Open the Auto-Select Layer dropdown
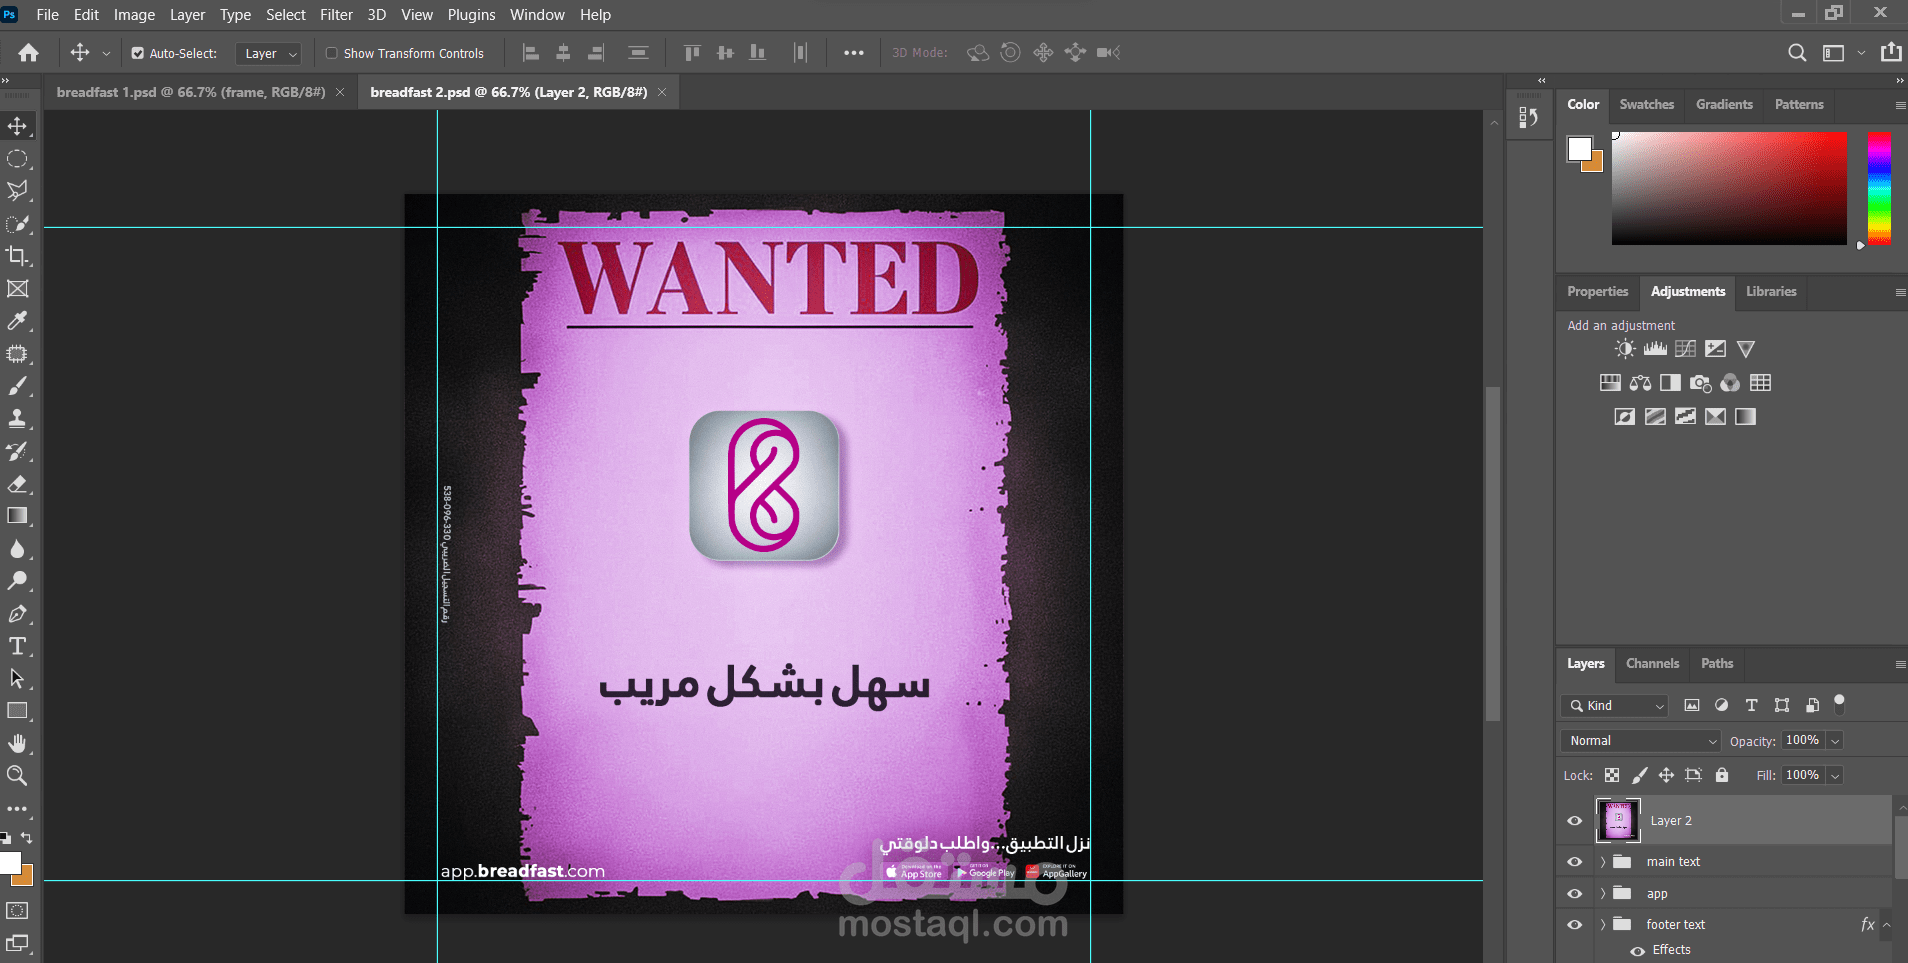1908x963 pixels. (268, 54)
